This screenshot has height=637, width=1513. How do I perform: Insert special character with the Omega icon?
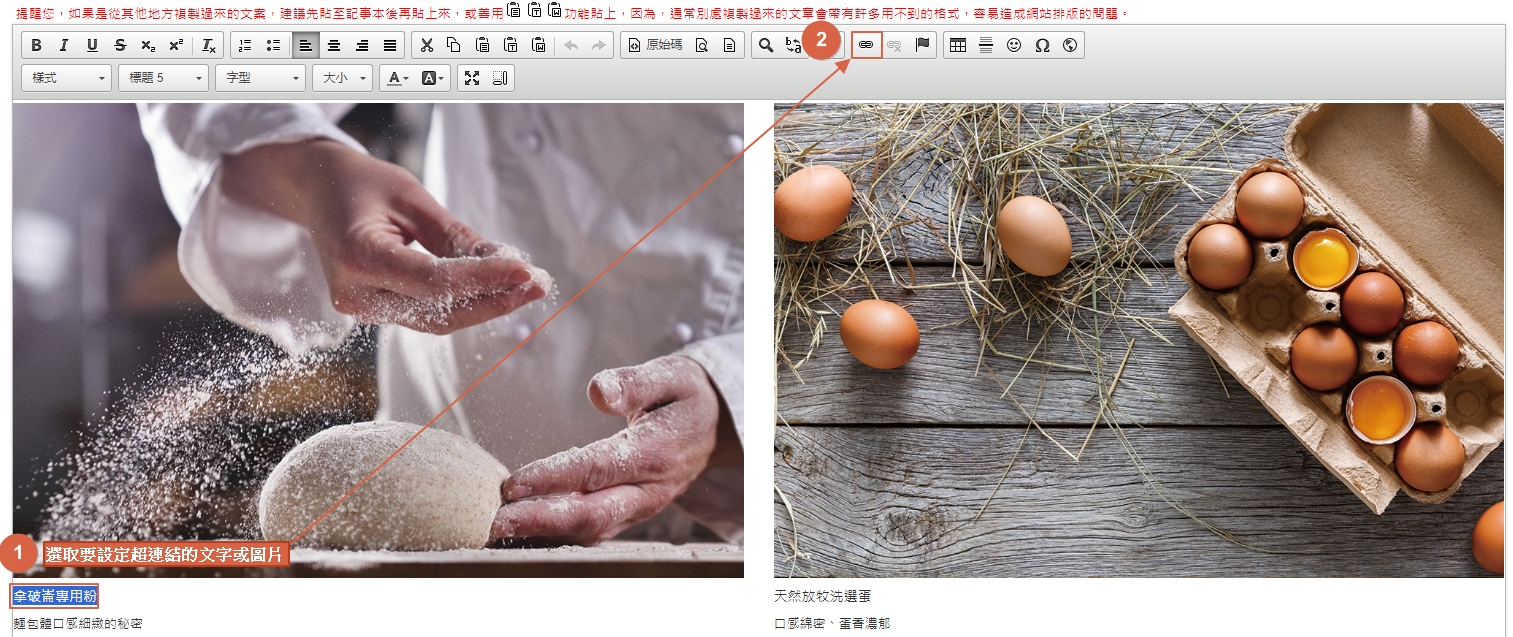click(1042, 45)
